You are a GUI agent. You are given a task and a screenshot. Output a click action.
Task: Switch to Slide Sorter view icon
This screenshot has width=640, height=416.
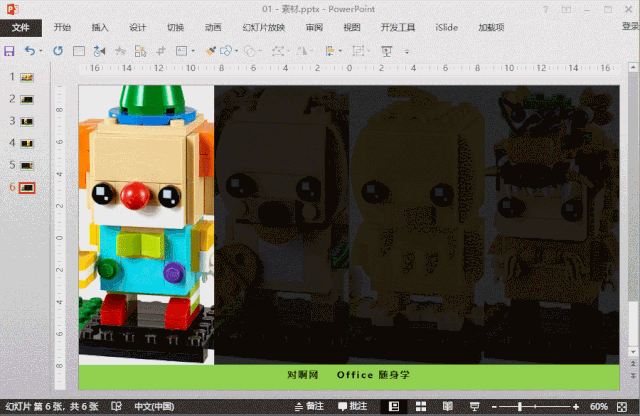421,406
